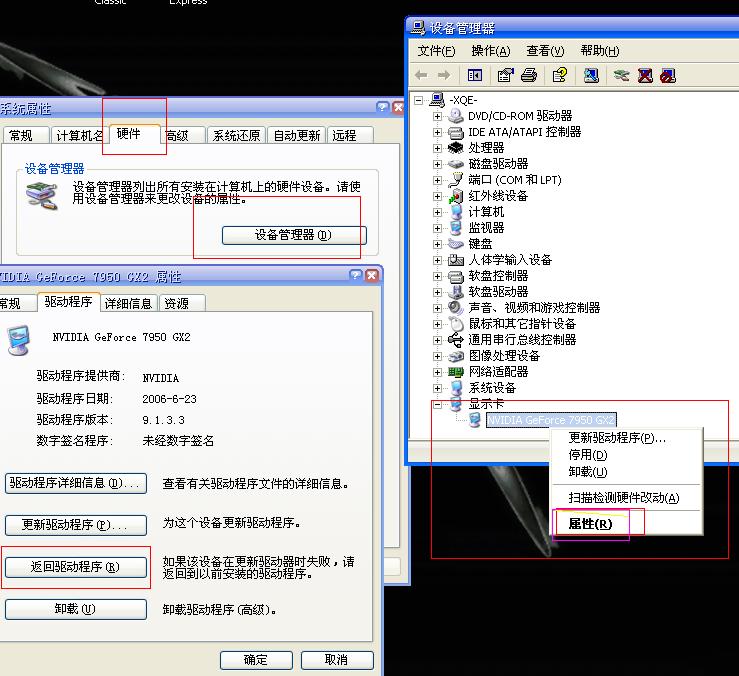Toggle the show/hide console tree icon

click(475, 75)
